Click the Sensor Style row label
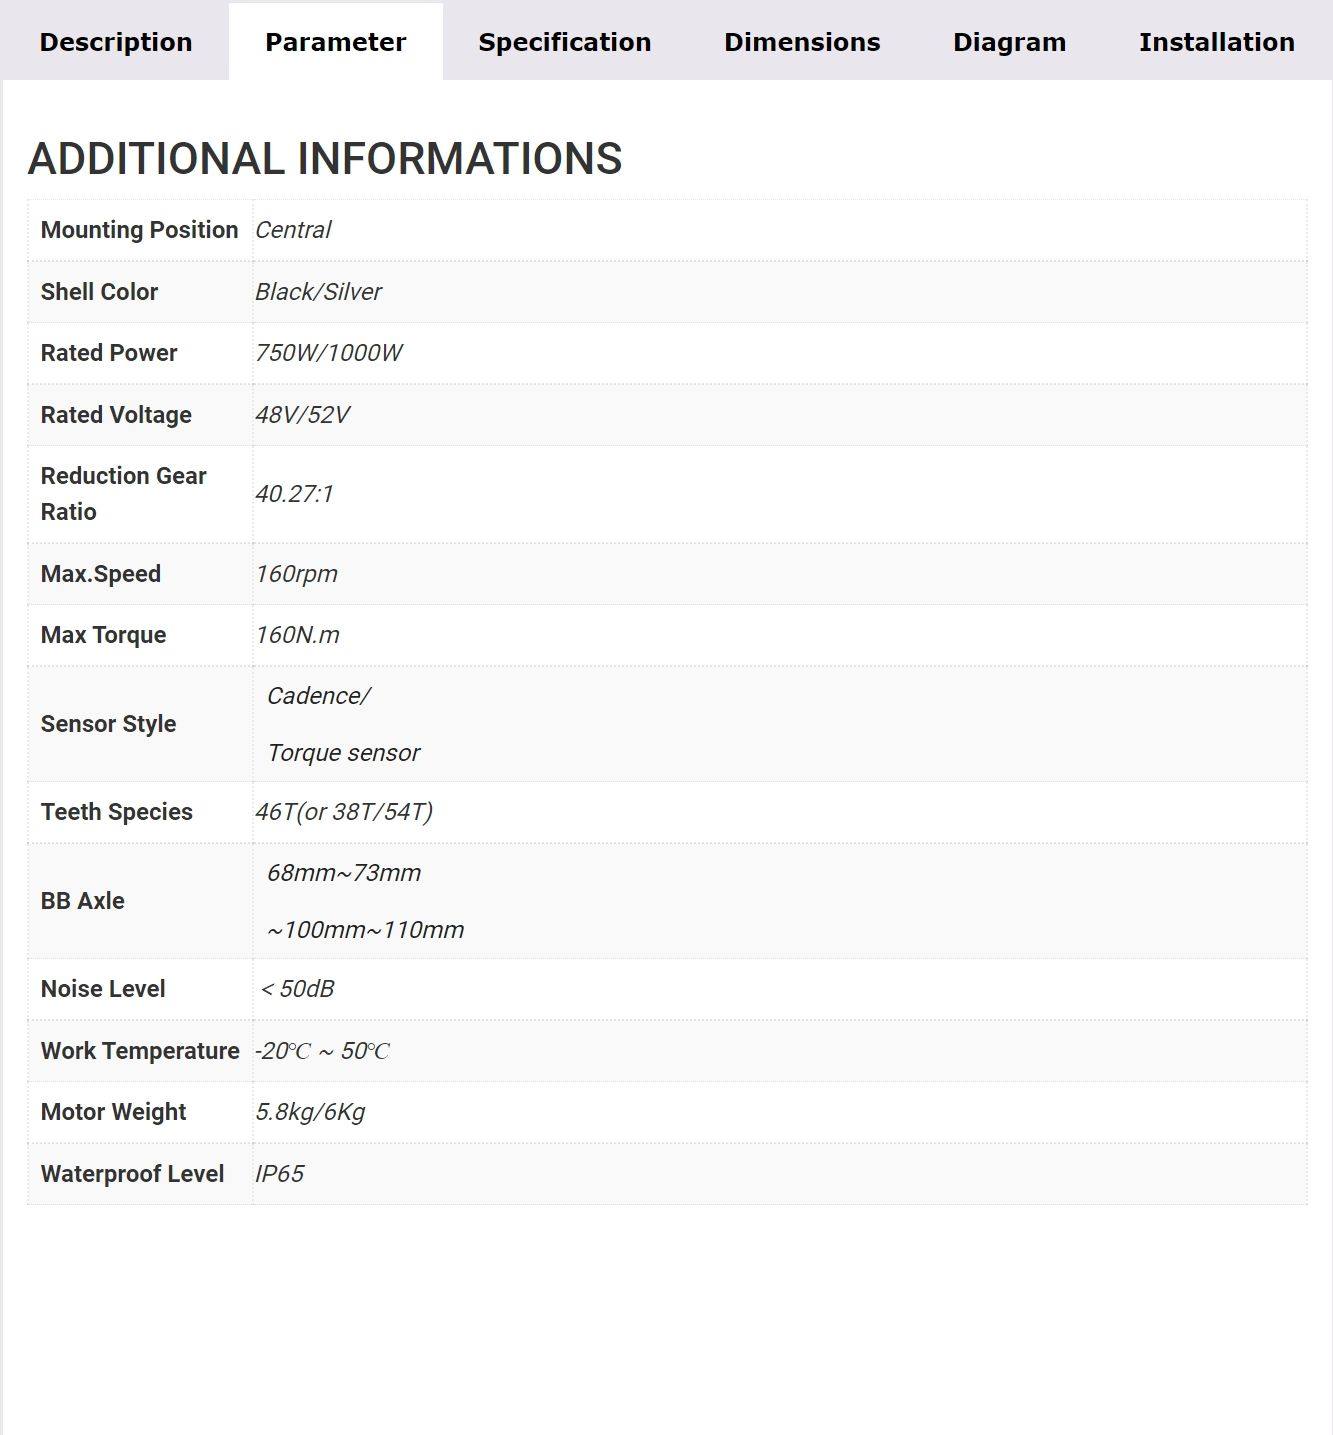 [108, 724]
